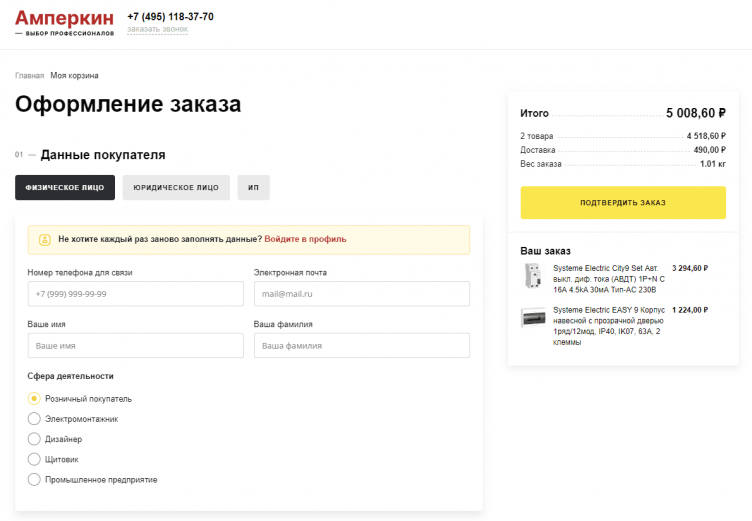Click the item price 1 224,00 ₽
The image size is (752, 521).
(690, 310)
